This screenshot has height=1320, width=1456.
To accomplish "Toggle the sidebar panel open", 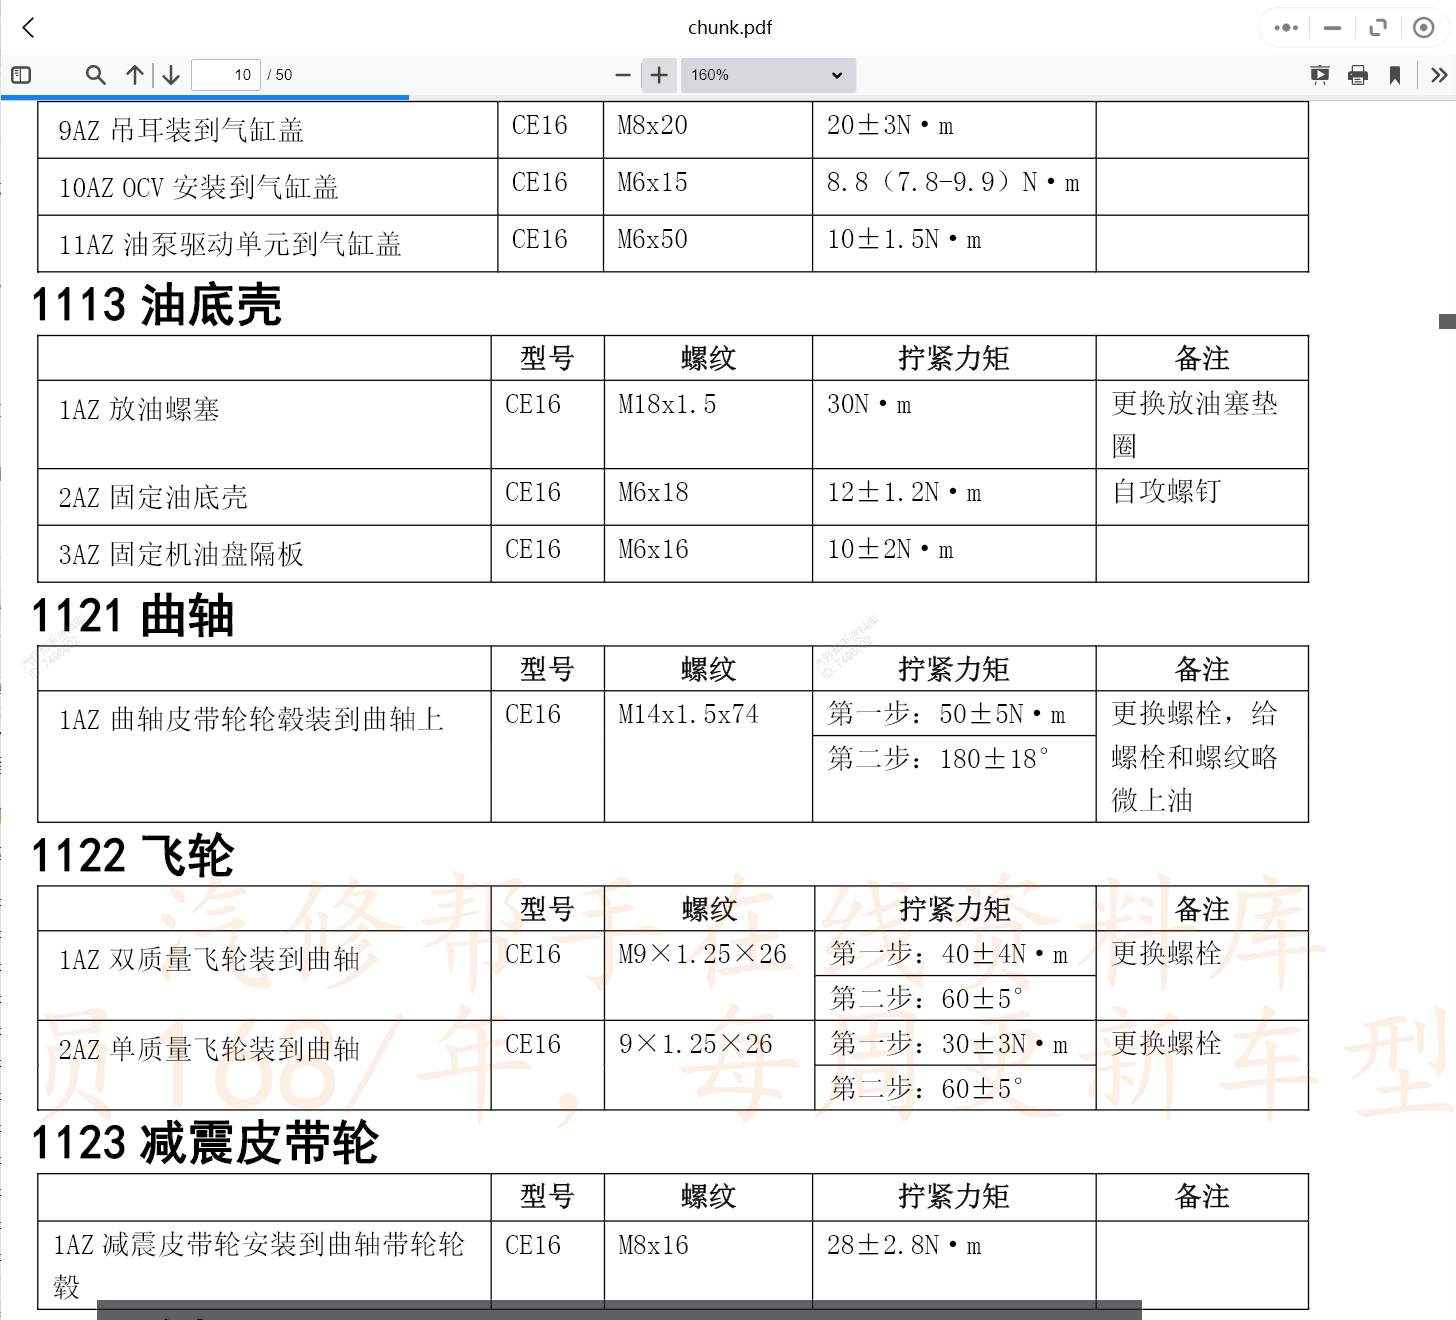I will (x=21, y=74).
